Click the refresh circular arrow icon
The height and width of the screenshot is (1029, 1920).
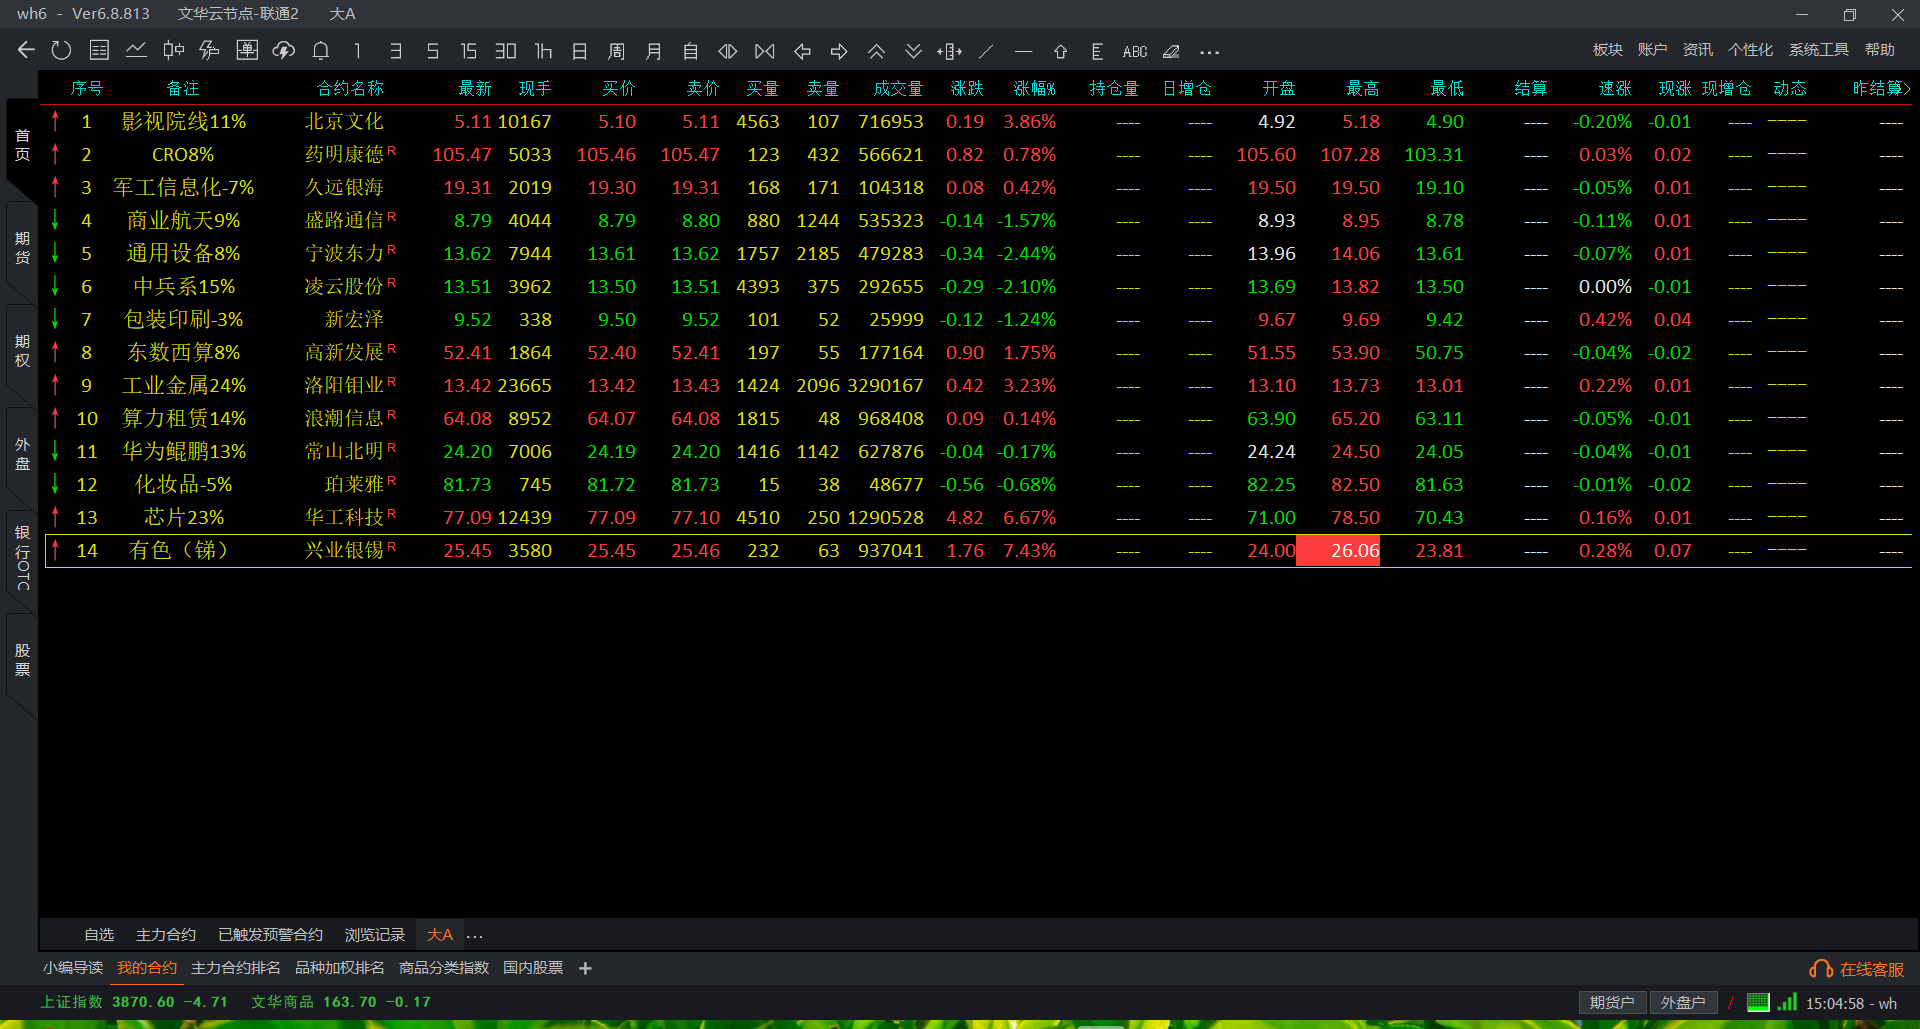click(62, 50)
